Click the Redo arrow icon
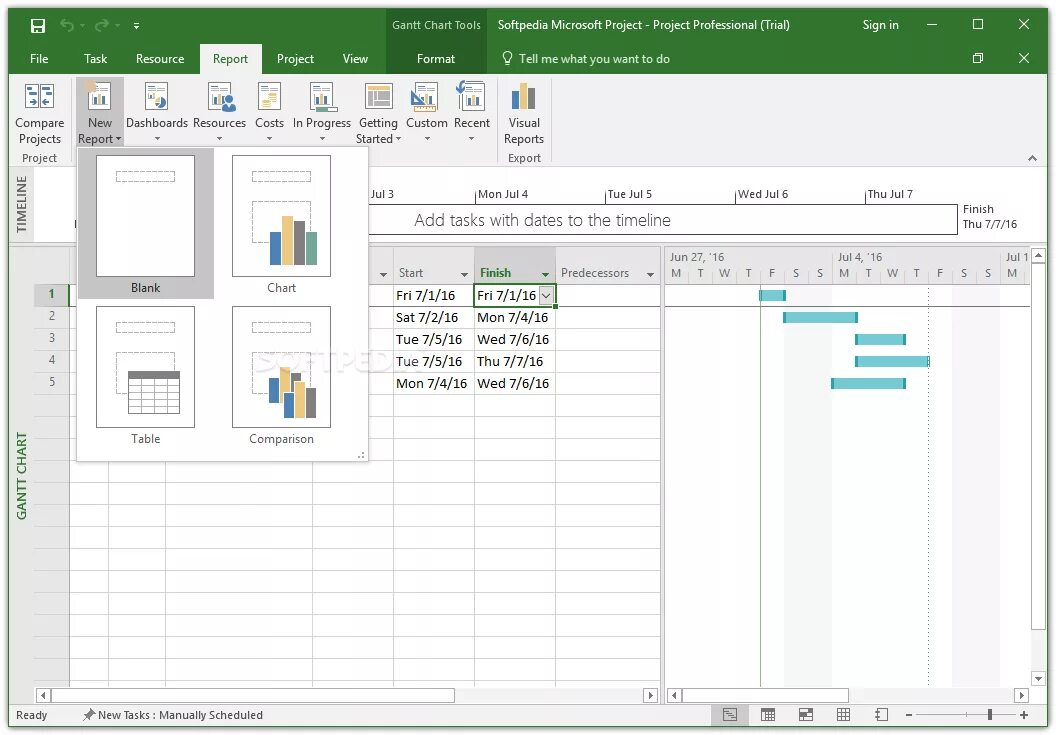Image resolution: width=1056 pixels, height=735 pixels. pos(102,26)
